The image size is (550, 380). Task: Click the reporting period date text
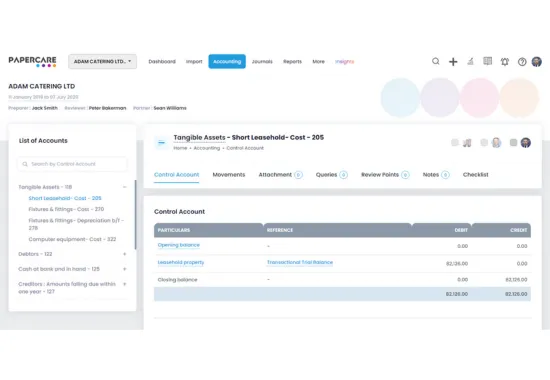coord(43,97)
